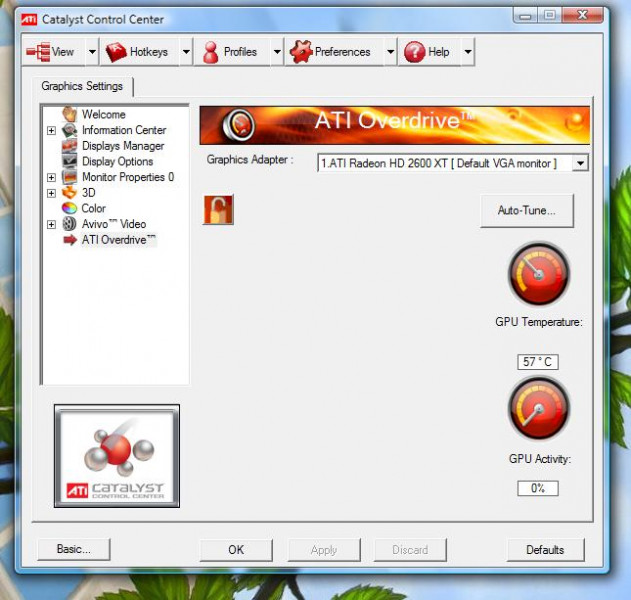Image resolution: width=631 pixels, height=600 pixels.
Task: Select the Graphics Settings tab
Action: click(82, 86)
